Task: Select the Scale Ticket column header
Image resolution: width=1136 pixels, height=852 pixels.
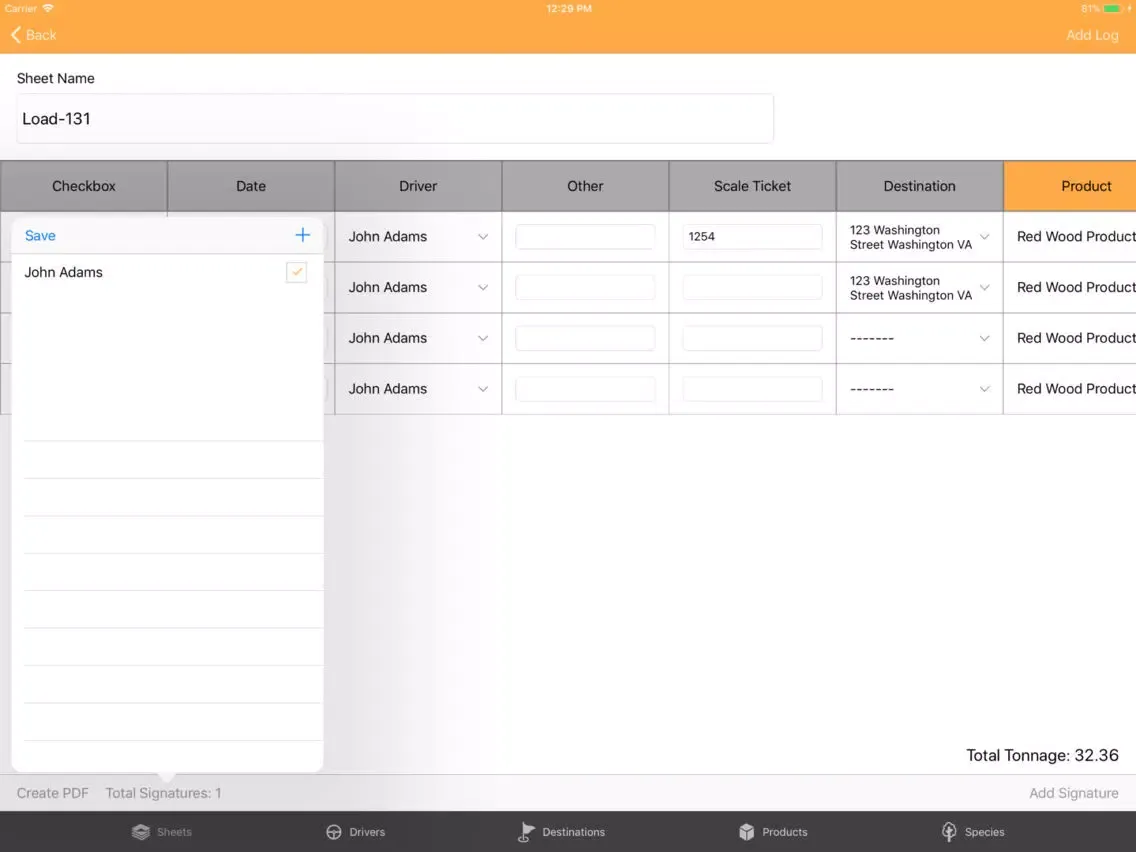Action: 752,186
